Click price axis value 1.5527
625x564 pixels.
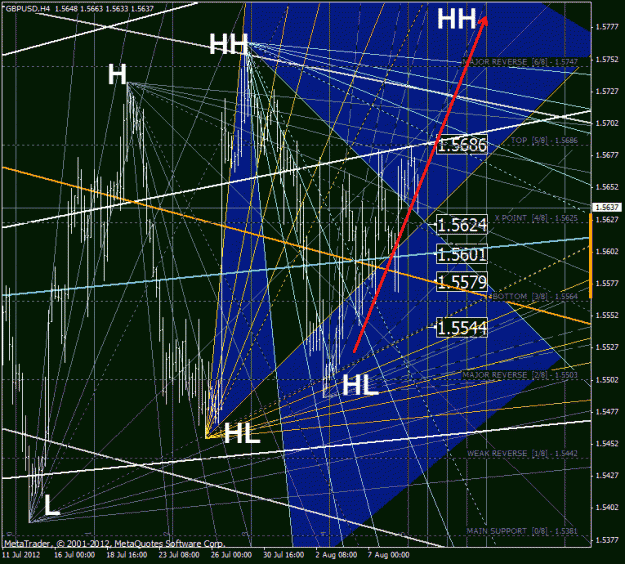[x=607, y=347]
